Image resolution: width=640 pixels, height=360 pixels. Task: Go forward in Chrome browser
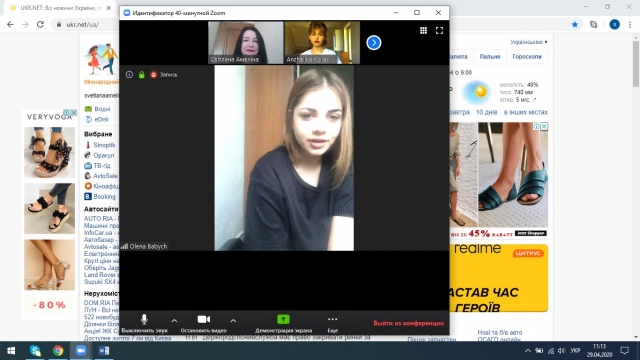pyautogui.click(x=25, y=24)
